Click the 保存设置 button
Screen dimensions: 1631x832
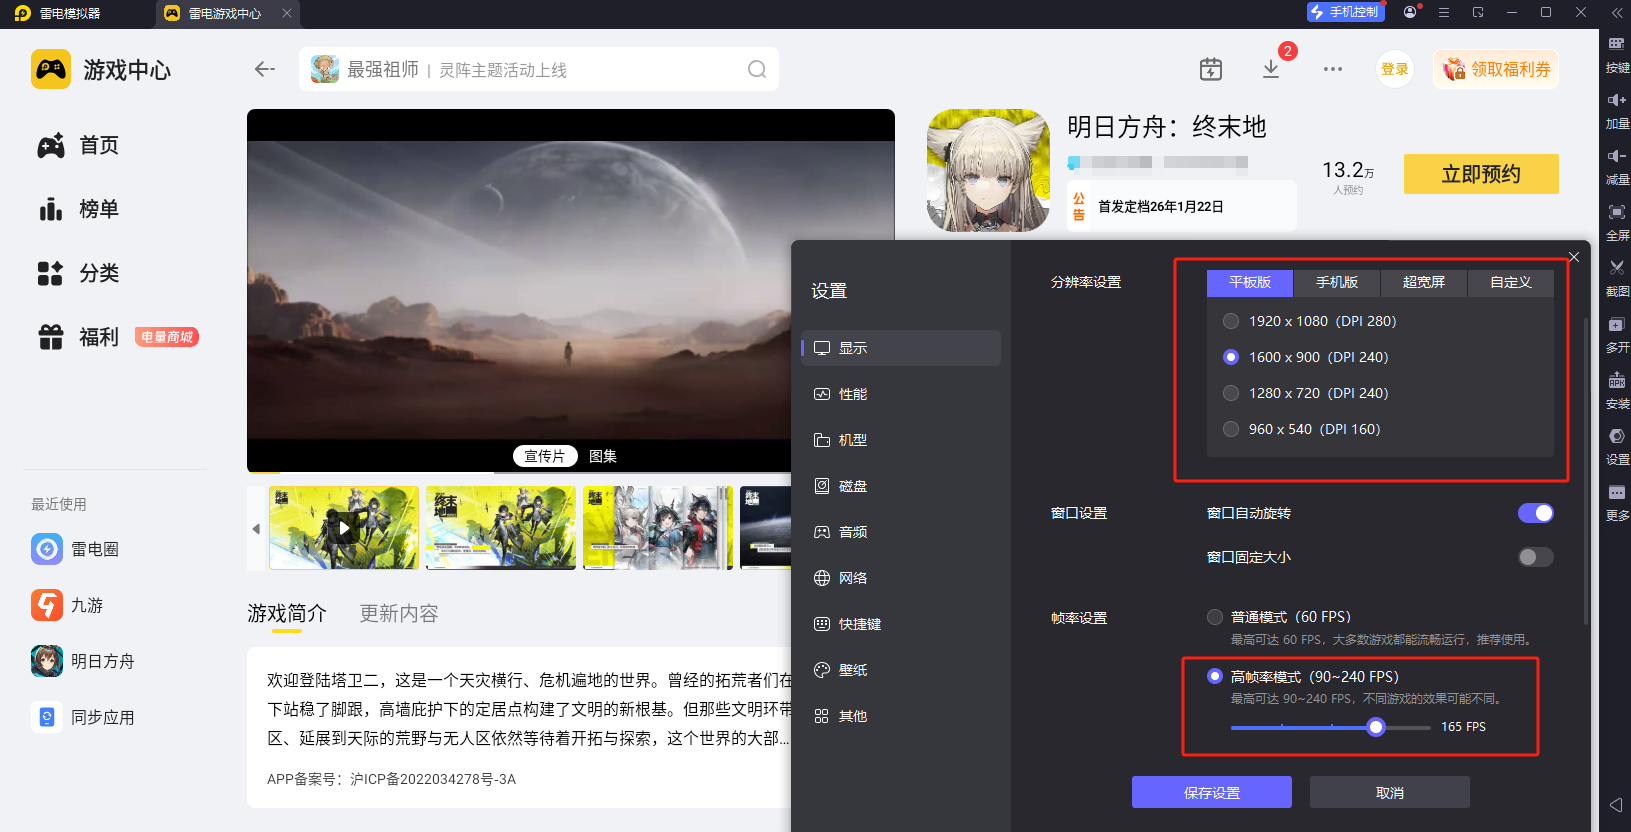click(x=1211, y=792)
